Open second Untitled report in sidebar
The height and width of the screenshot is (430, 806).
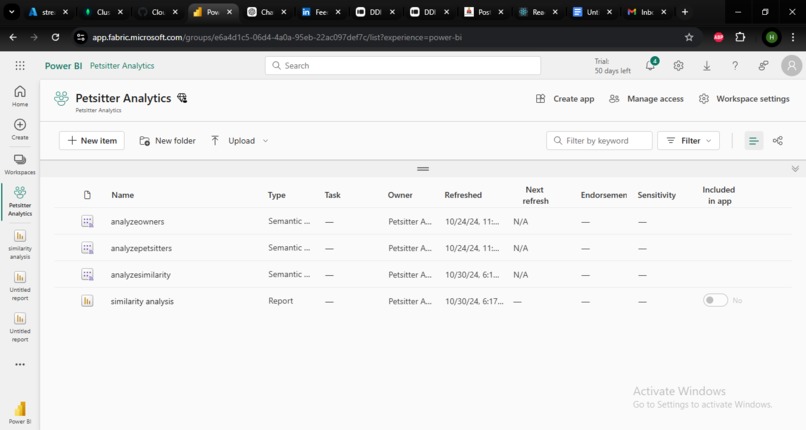pyautogui.click(x=20, y=327)
